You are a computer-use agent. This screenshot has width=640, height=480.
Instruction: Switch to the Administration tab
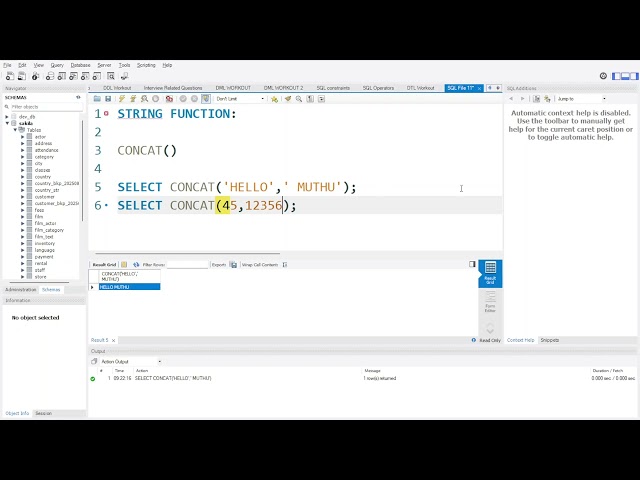(x=20, y=289)
